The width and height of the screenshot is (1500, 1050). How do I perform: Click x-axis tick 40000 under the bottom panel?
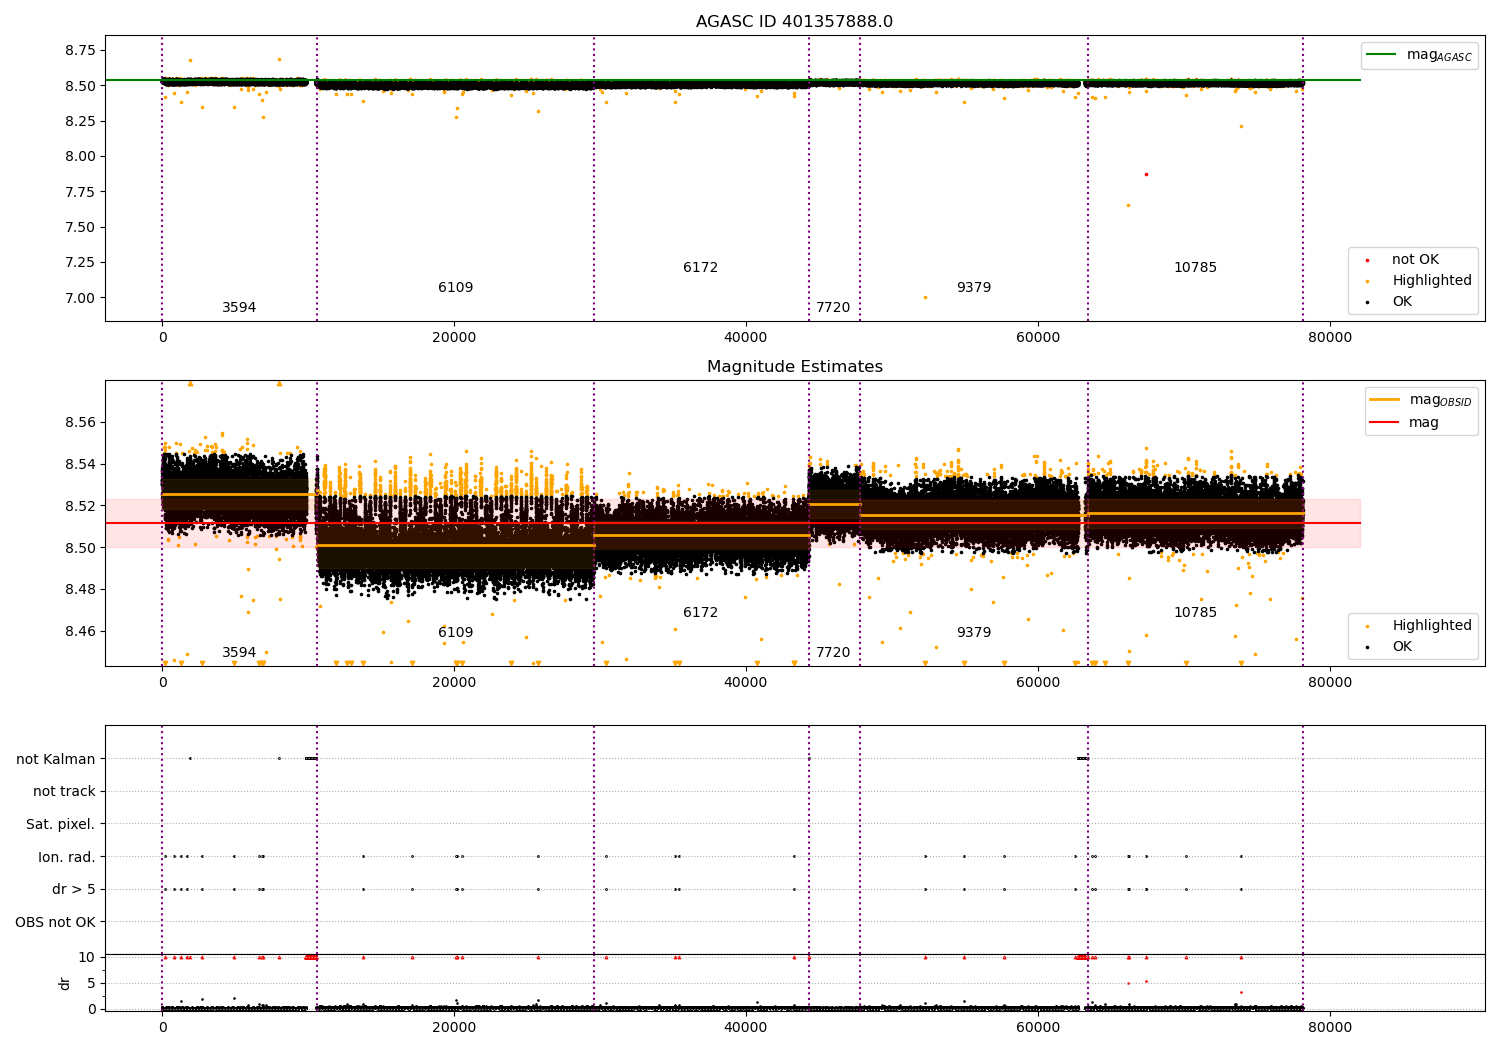[x=746, y=1027]
